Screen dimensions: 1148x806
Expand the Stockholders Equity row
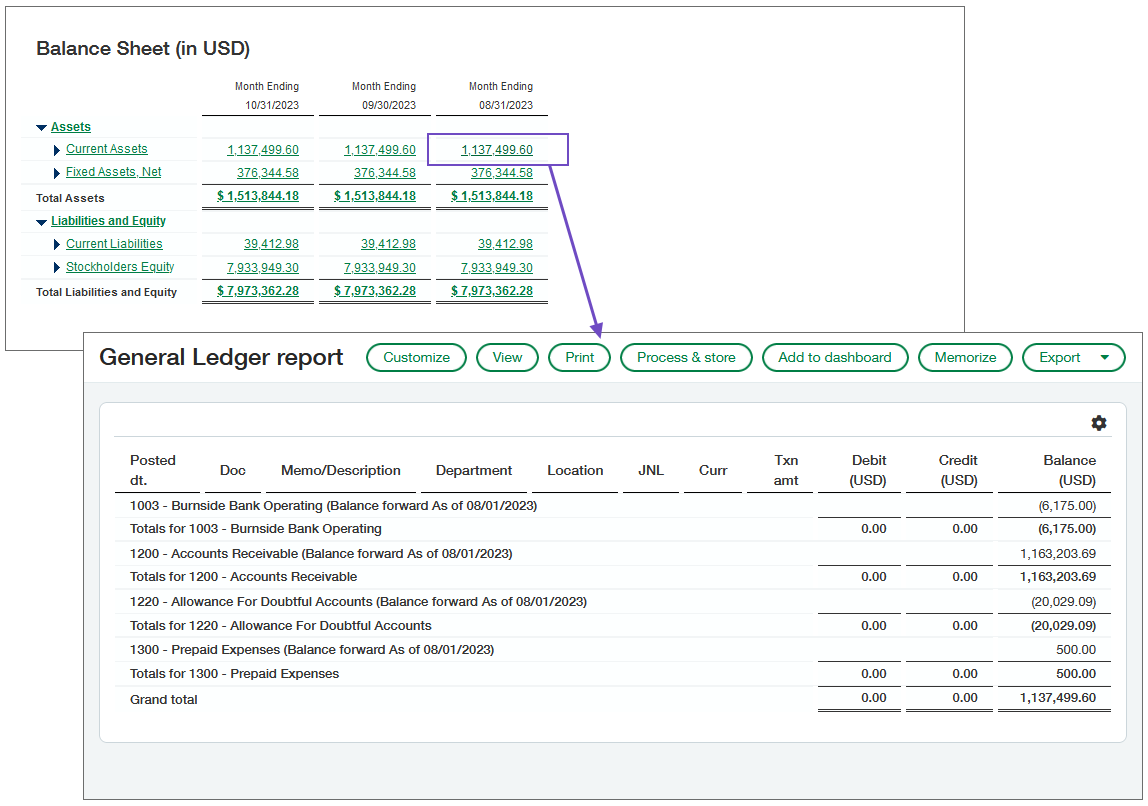tap(57, 267)
